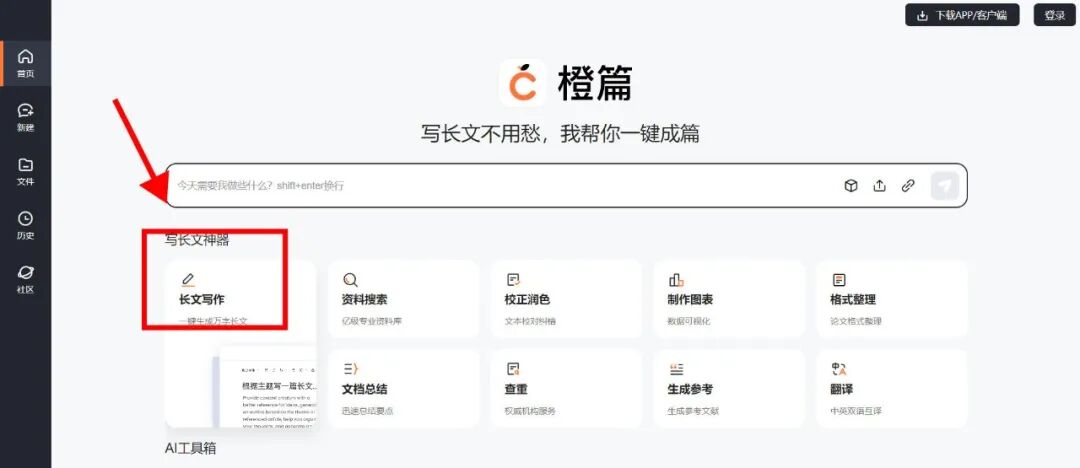Open the 生成参考 card
The image size is (1080, 468).
[x=729, y=389]
